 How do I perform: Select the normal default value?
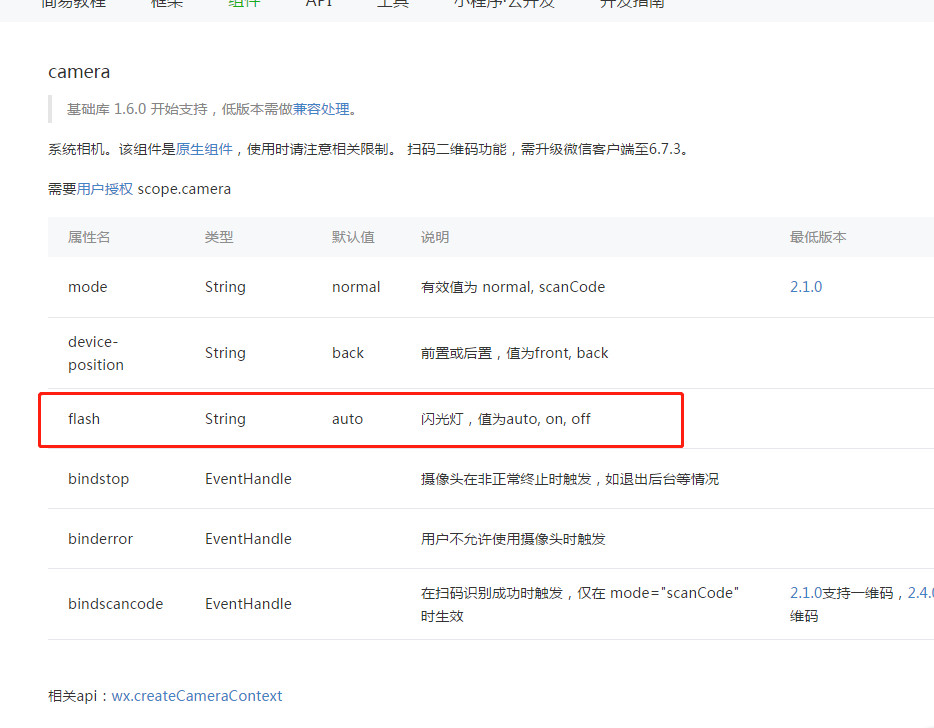(356, 287)
